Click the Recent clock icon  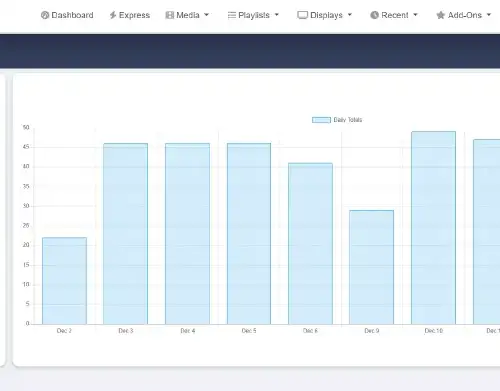(x=374, y=15)
